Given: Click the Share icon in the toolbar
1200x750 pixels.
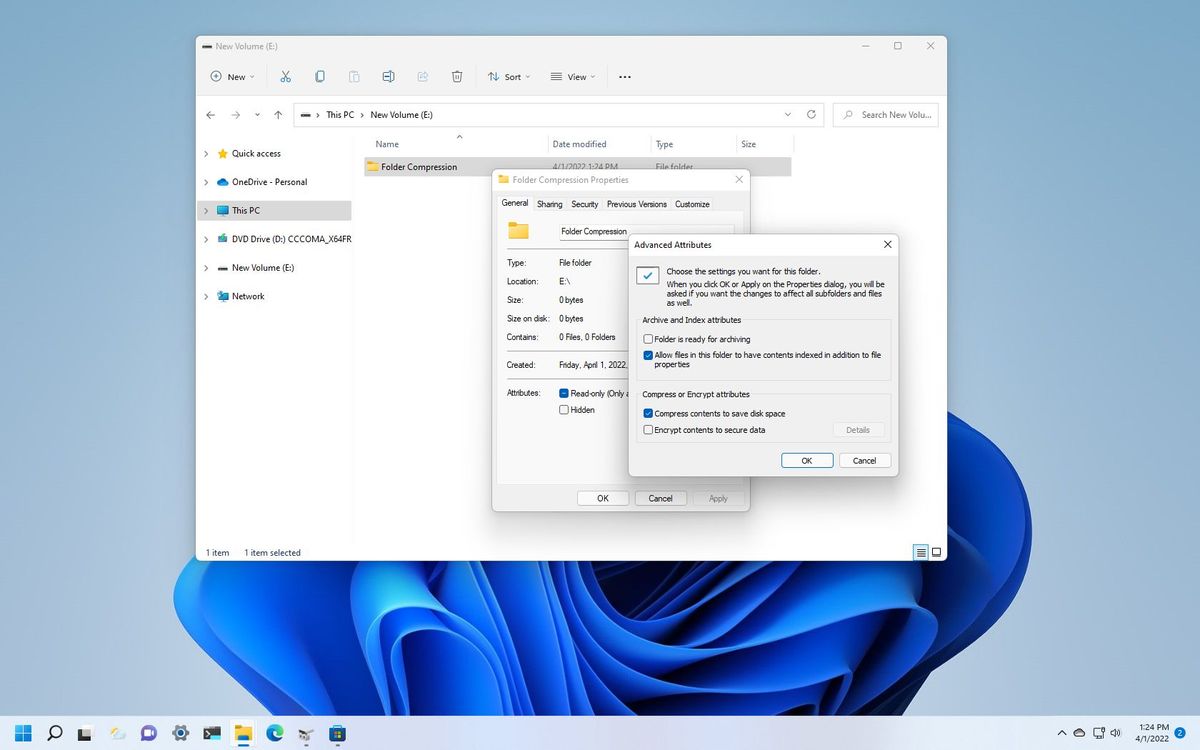Looking at the screenshot, I should 422,76.
